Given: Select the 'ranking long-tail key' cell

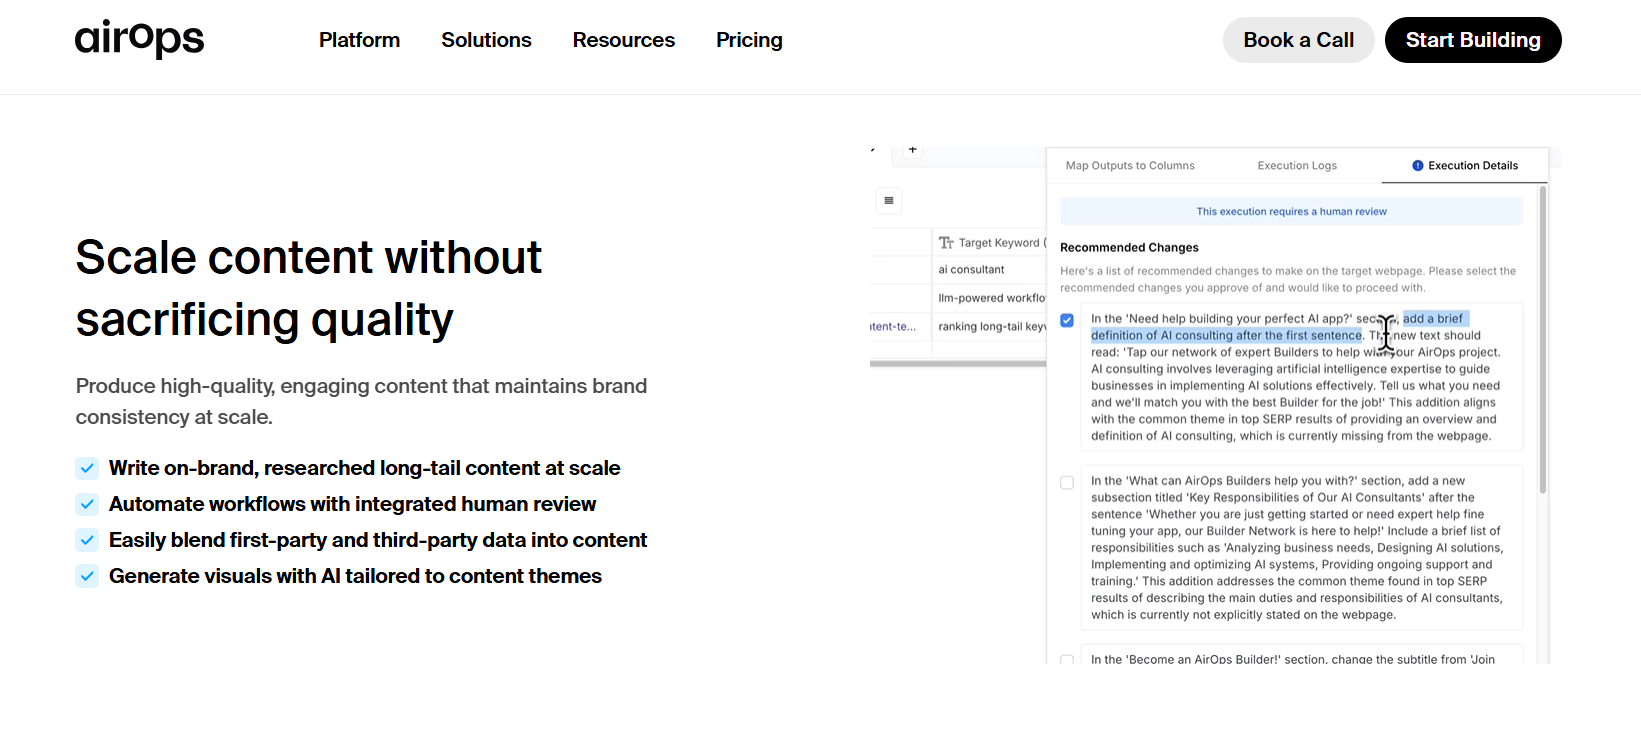Looking at the screenshot, I should click(x=989, y=327).
